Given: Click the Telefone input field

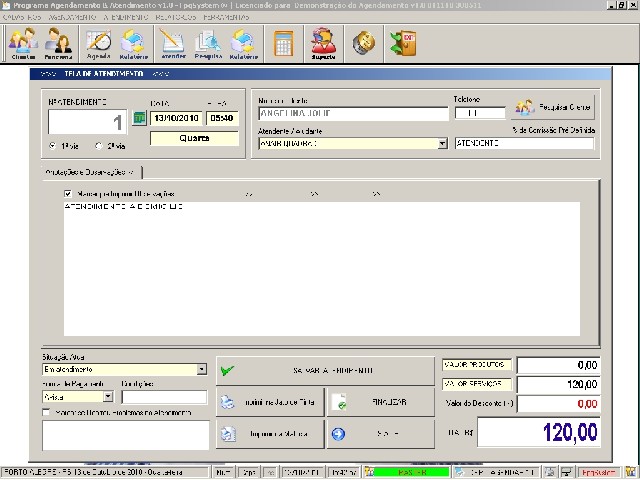Looking at the screenshot, I should click(x=480, y=113).
